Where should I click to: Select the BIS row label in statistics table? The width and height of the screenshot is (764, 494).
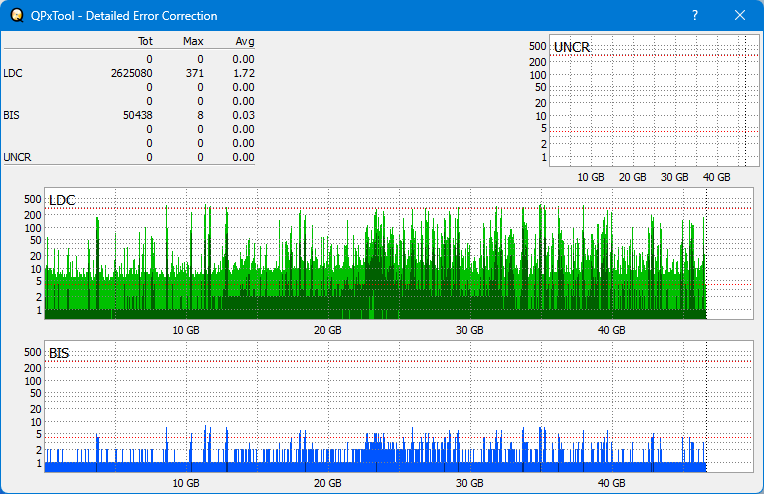click(11, 115)
